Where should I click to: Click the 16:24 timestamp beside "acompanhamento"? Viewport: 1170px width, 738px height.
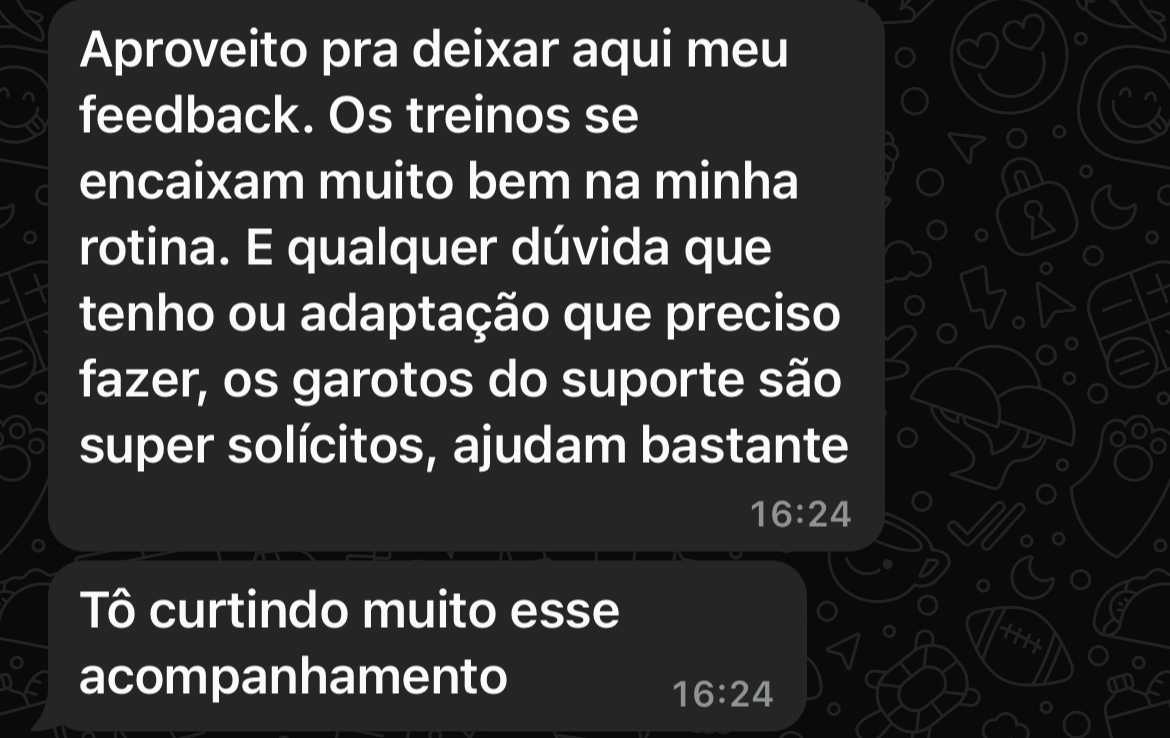tap(722, 694)
